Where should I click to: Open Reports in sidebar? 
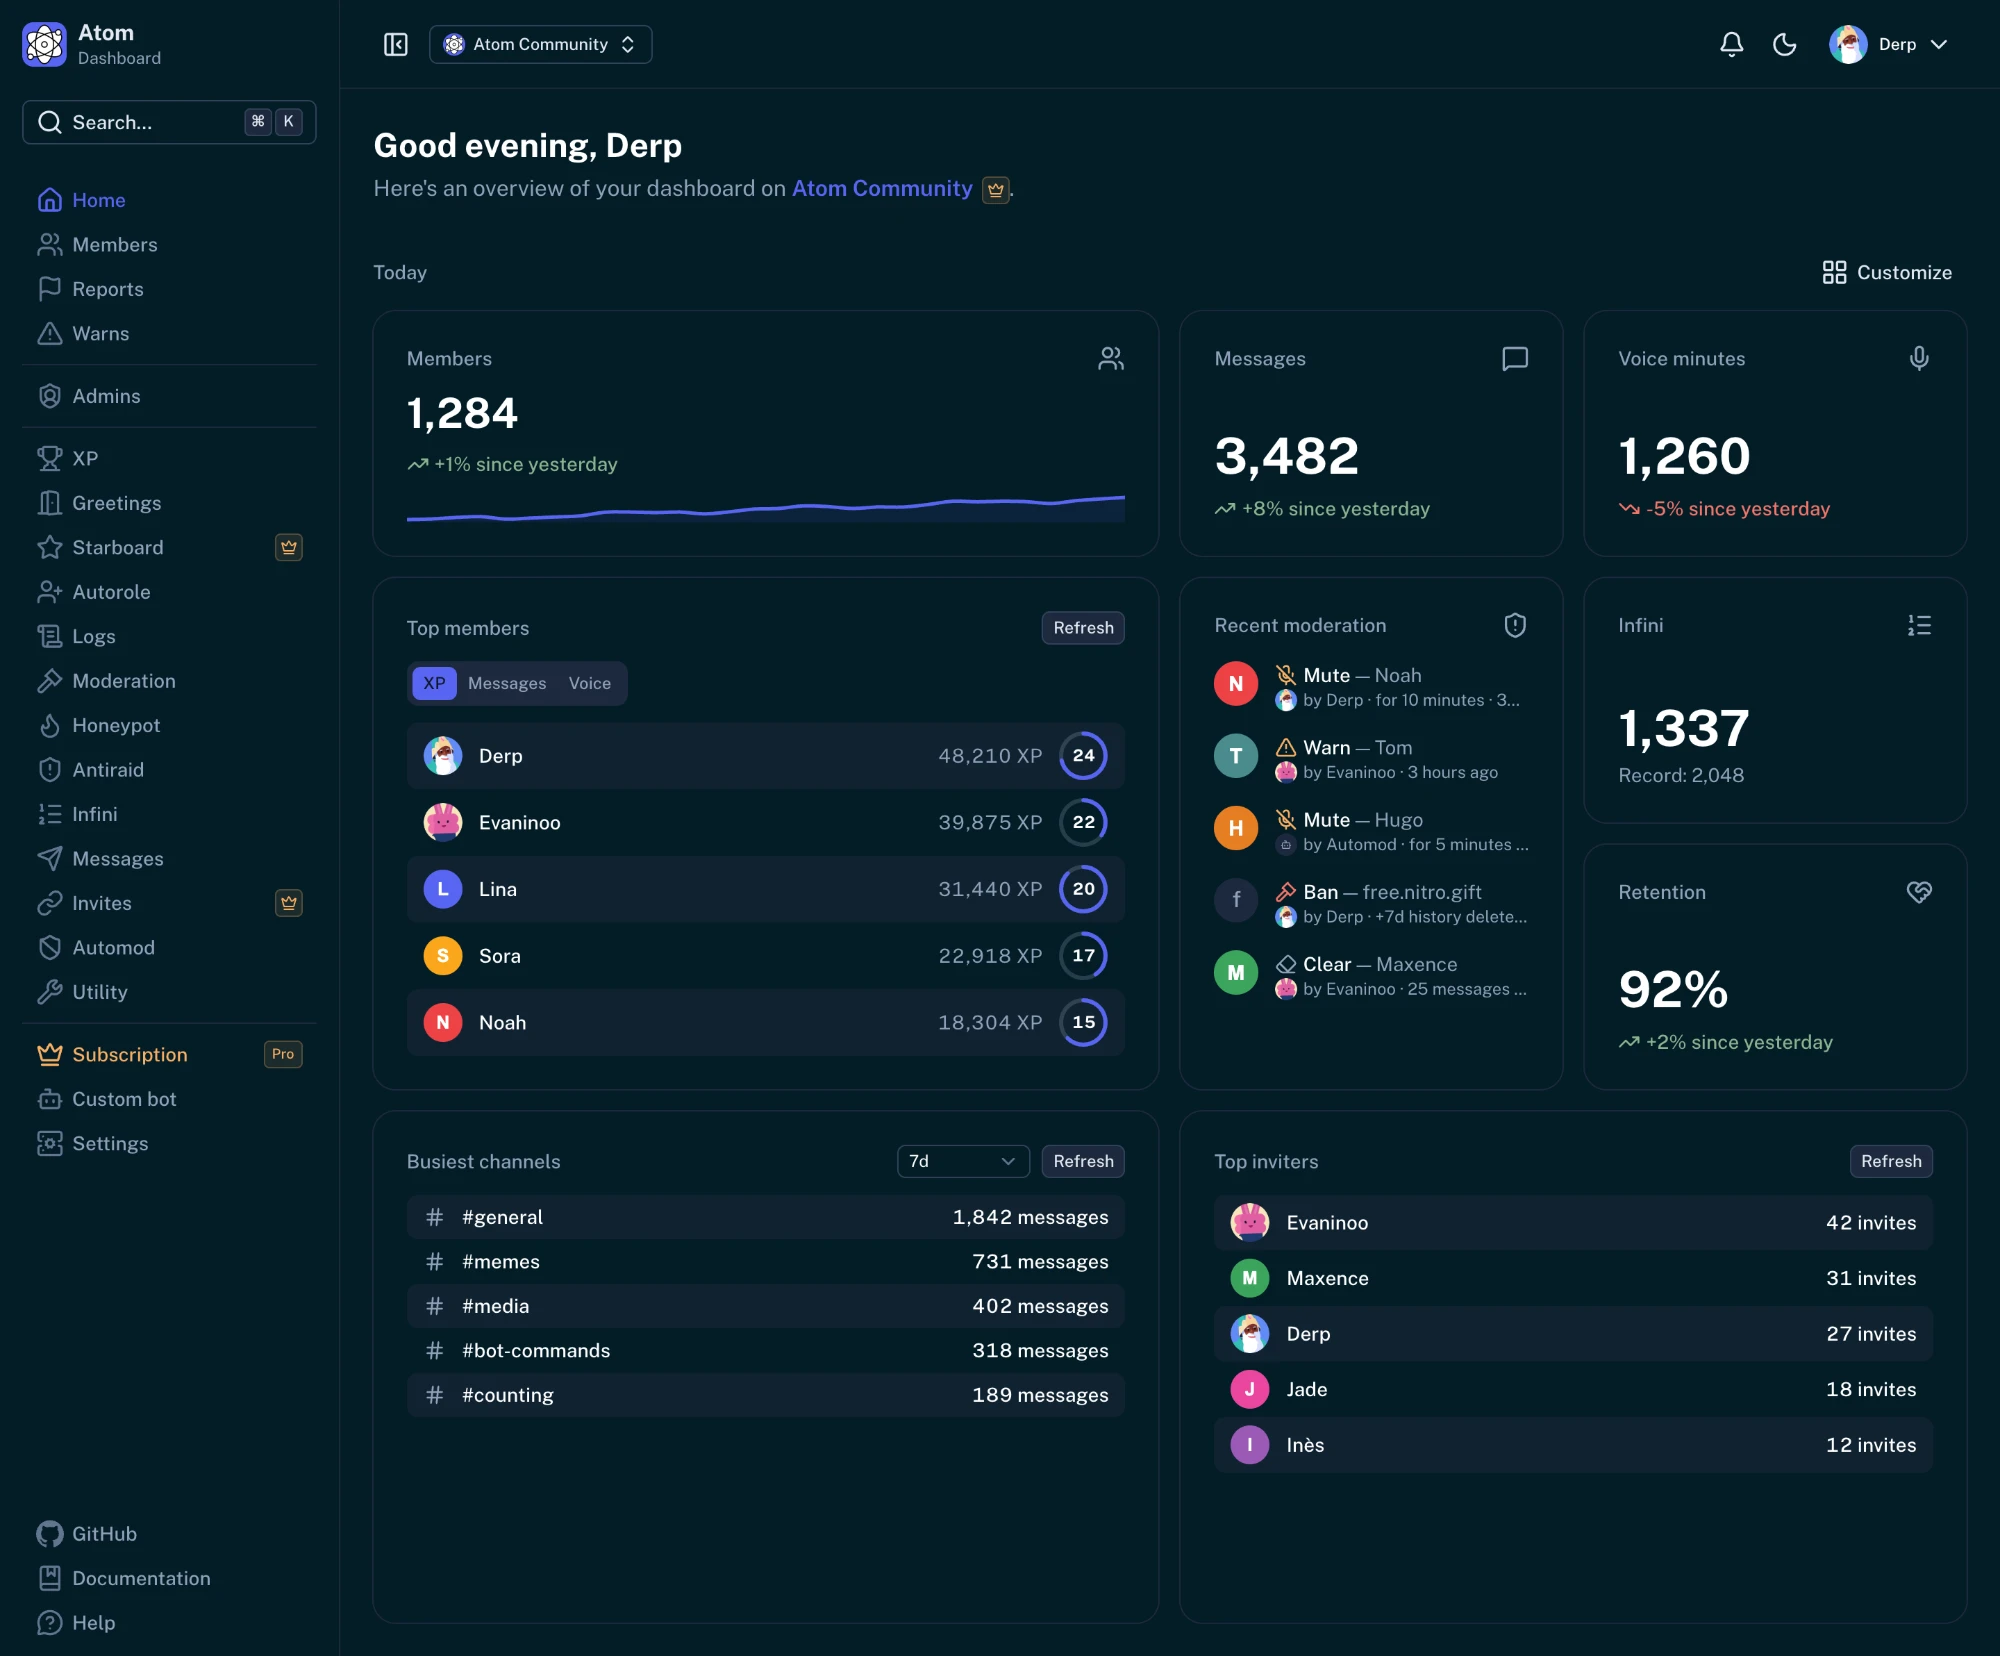coord(169,289)
